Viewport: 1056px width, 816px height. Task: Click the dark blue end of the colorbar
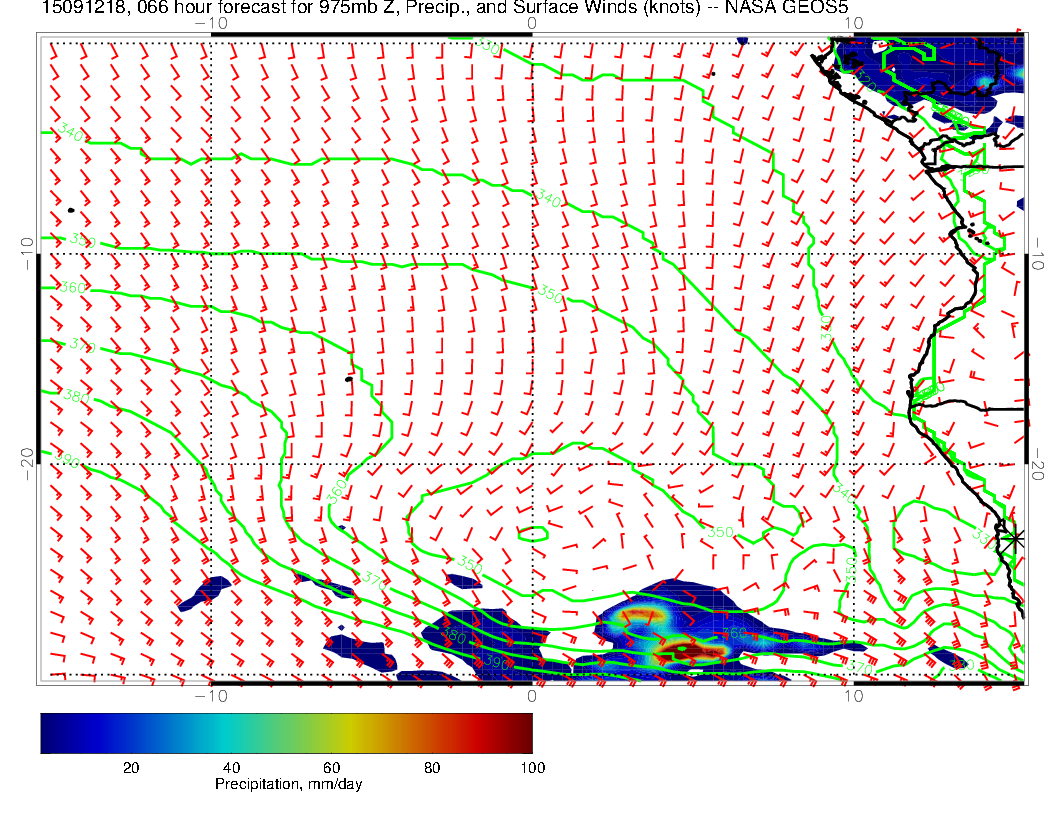point(50,732)
